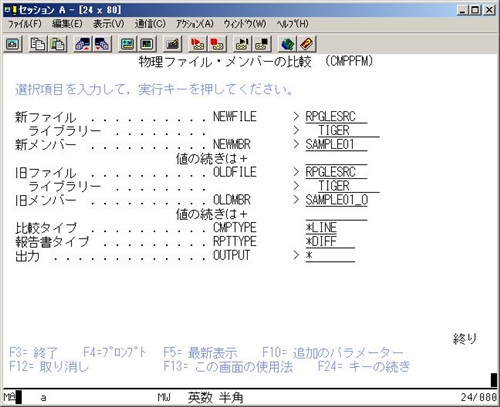Maximize the セッション A window
This screenshot has height=407, width=500.
click(x=475, y=10)
